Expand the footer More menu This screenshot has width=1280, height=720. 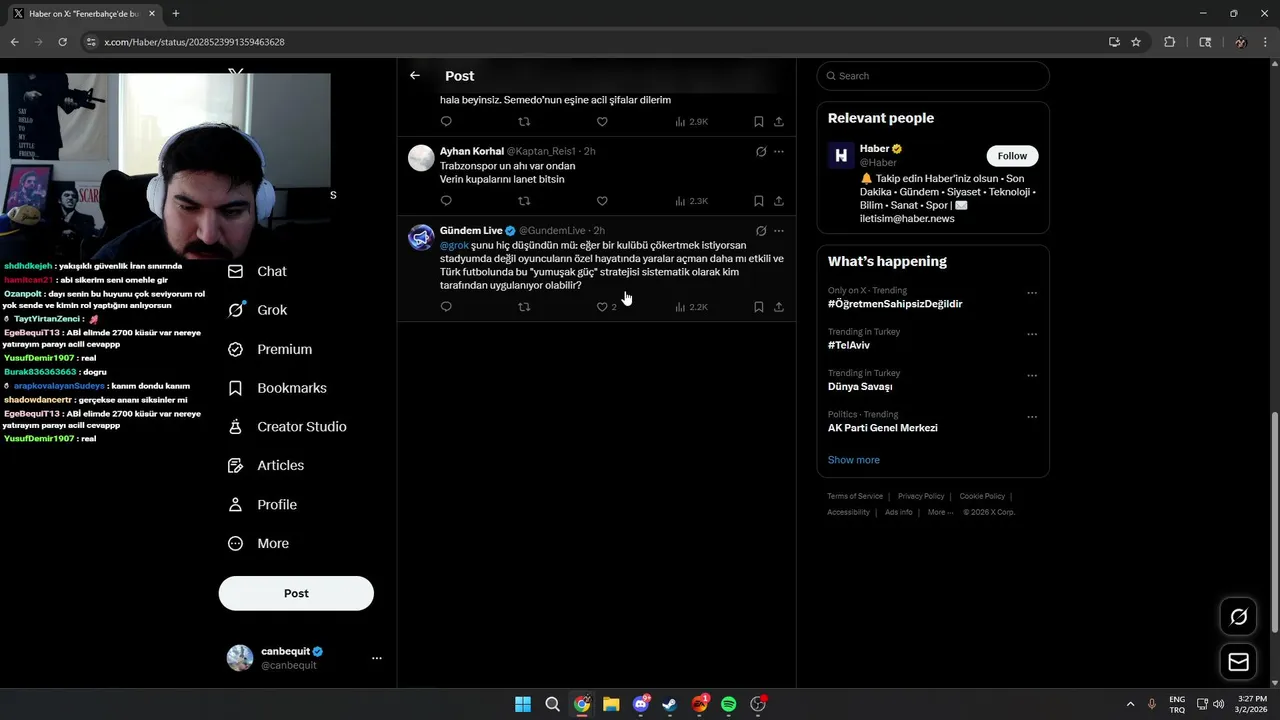coord(940,512)
